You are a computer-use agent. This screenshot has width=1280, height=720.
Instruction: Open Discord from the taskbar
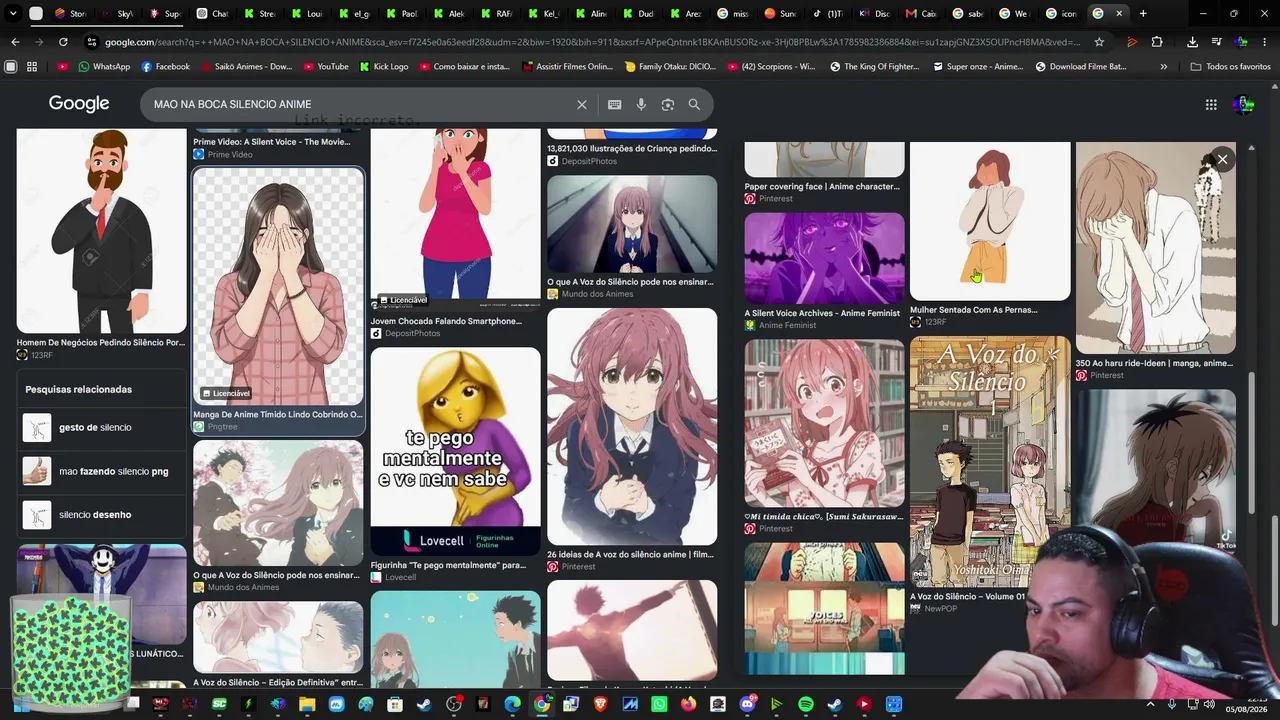tap(747, 705)
